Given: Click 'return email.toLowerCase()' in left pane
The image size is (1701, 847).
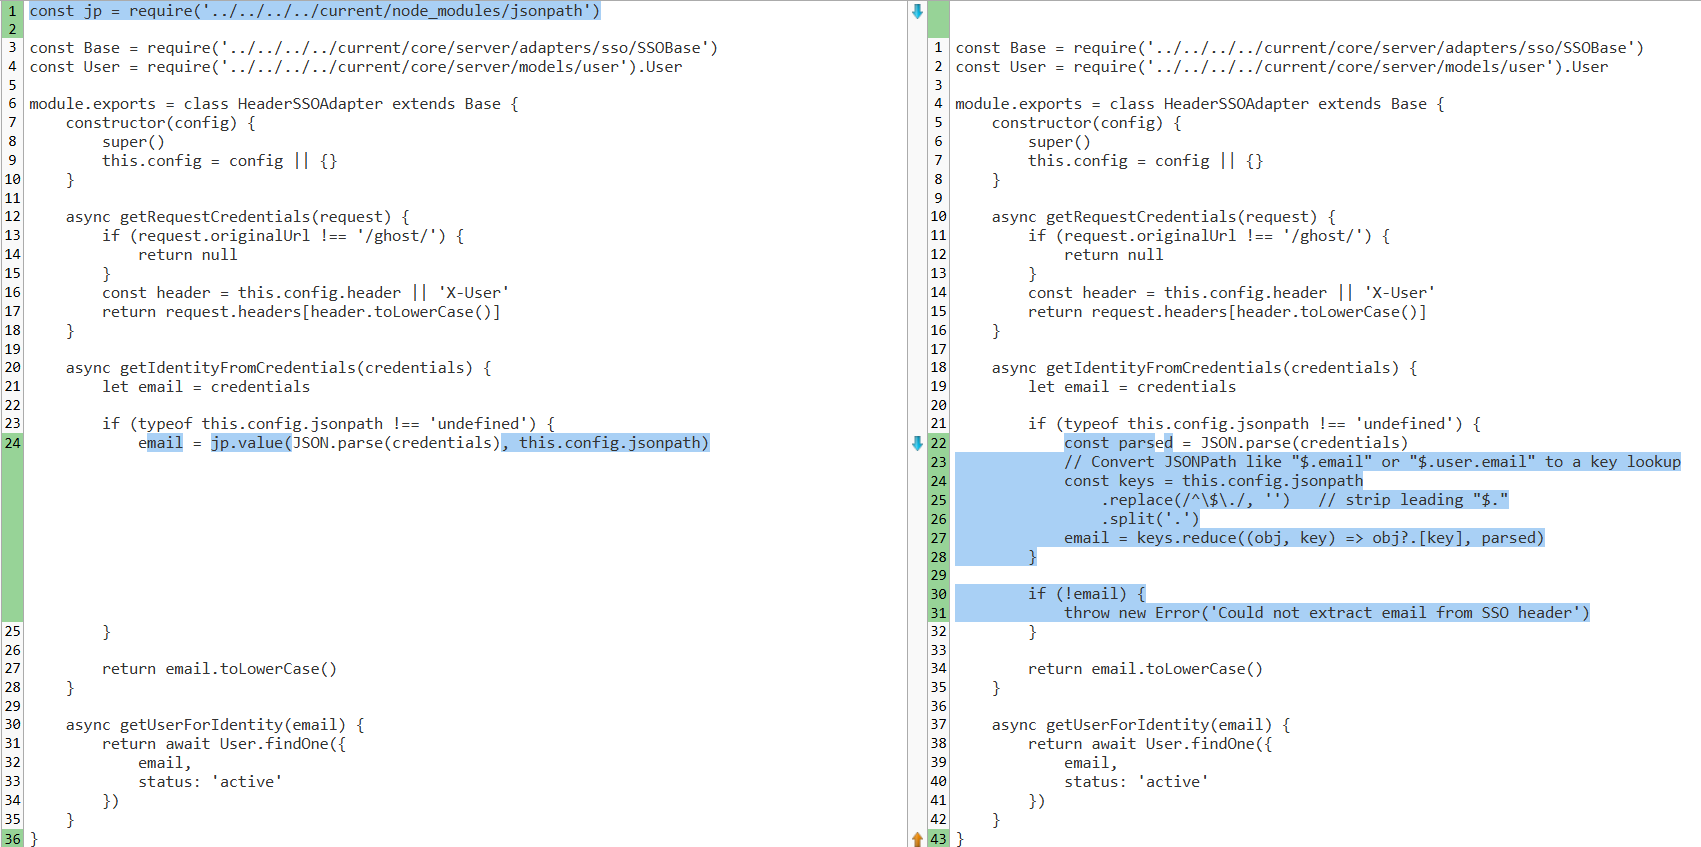Looking at the screenshot, I should coord(219,669).
